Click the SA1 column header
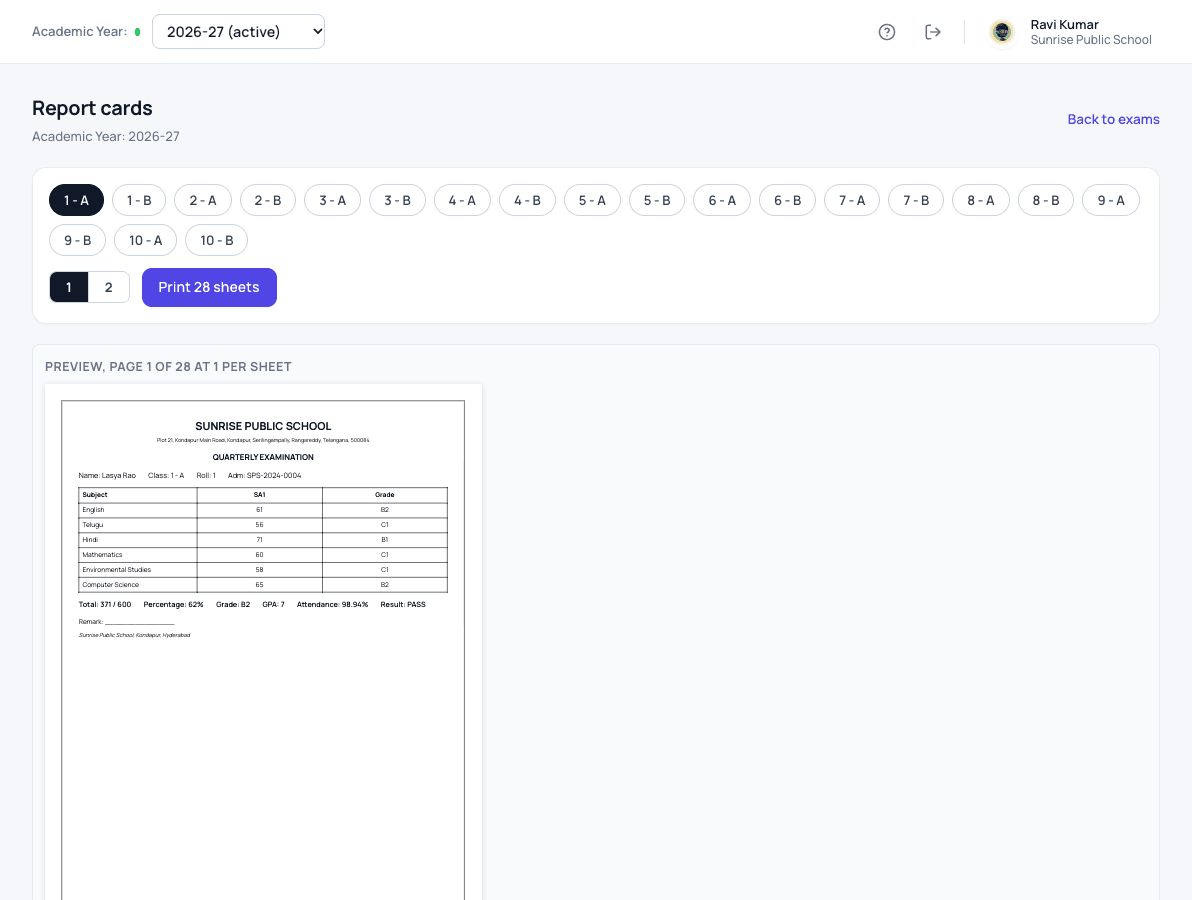The width and height of the screenshot is (1192, 900). (259, 495)
